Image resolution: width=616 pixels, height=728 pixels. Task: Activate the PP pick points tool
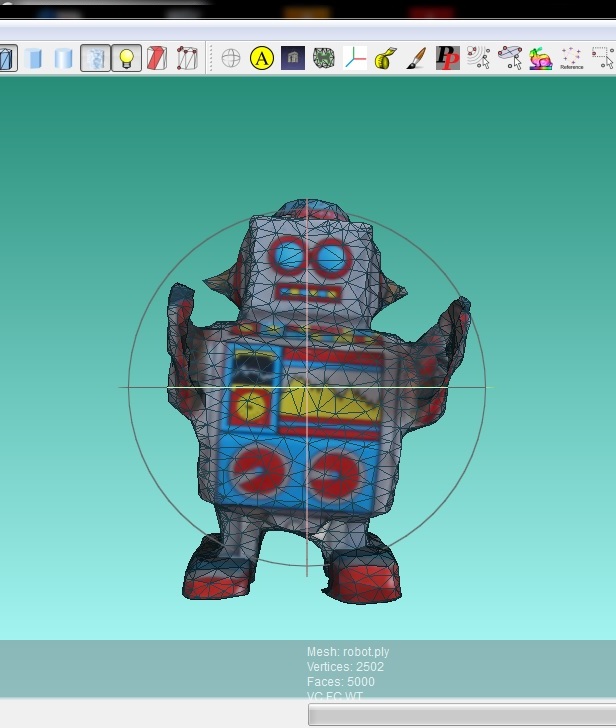tap(447, 58)
